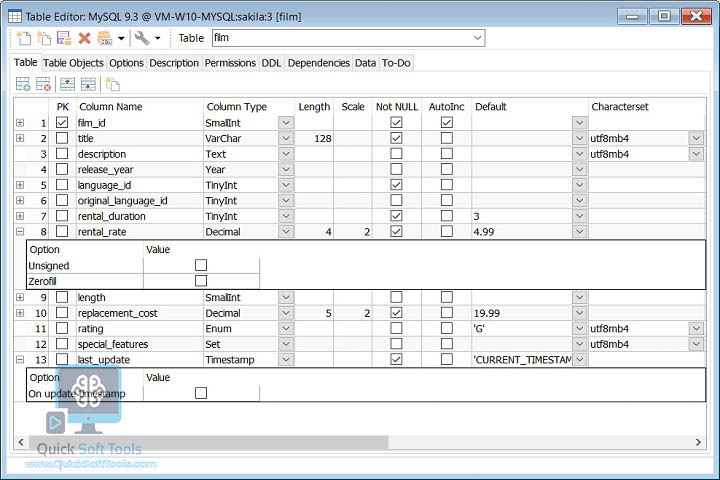Screen dimensions: 720x480
Task: Click the red X delete table icon
Action: coord(84,38)
